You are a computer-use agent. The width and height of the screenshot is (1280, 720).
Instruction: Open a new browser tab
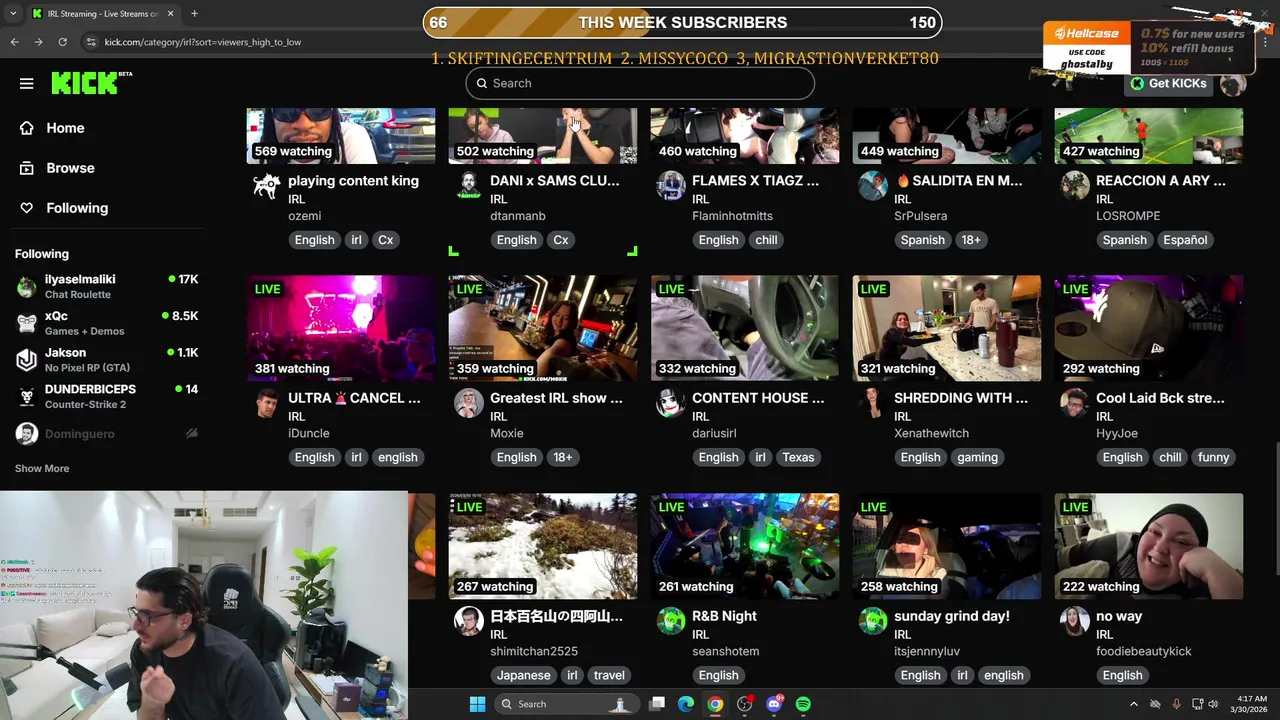(x=194, y=14)
